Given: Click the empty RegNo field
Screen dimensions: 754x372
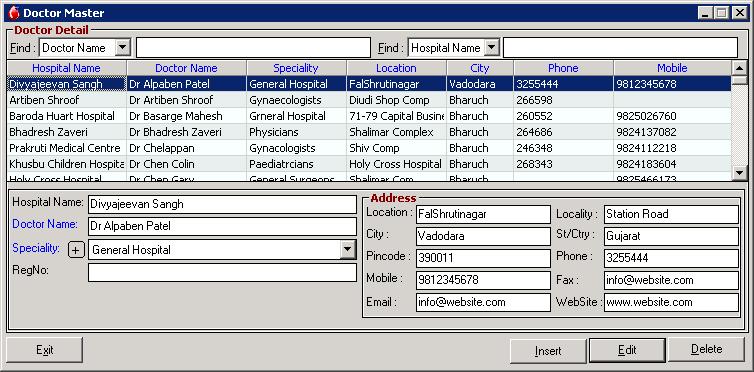Looking at the screenshot, I should (222, 273).
